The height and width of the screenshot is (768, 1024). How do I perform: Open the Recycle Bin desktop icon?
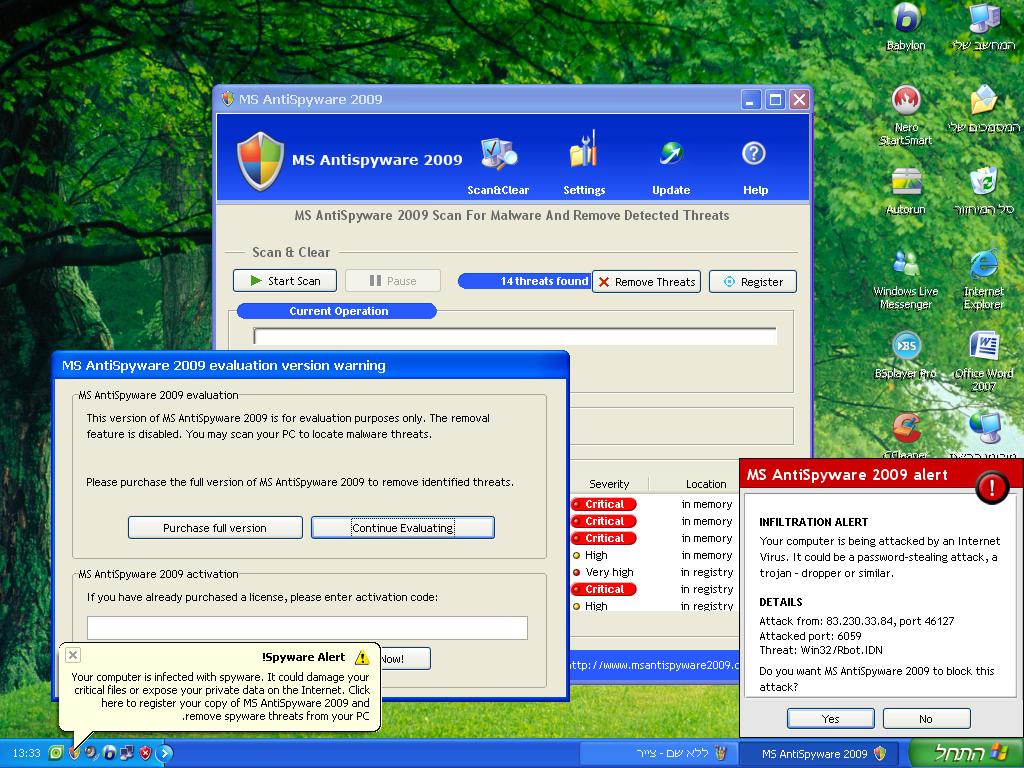(x=984, y=191)
